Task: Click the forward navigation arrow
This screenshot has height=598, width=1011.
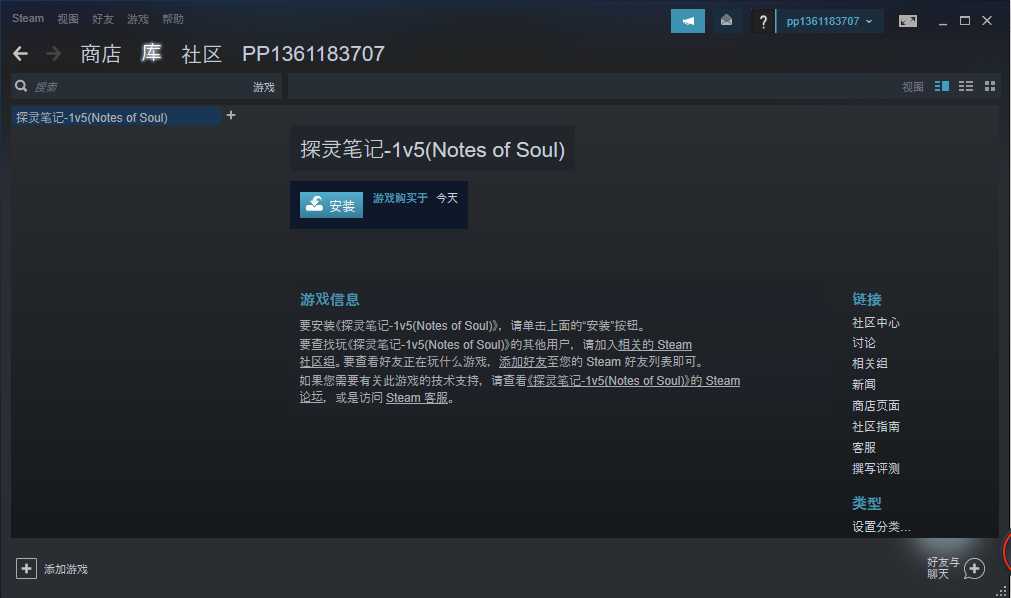Action: (x=54, y=54)
